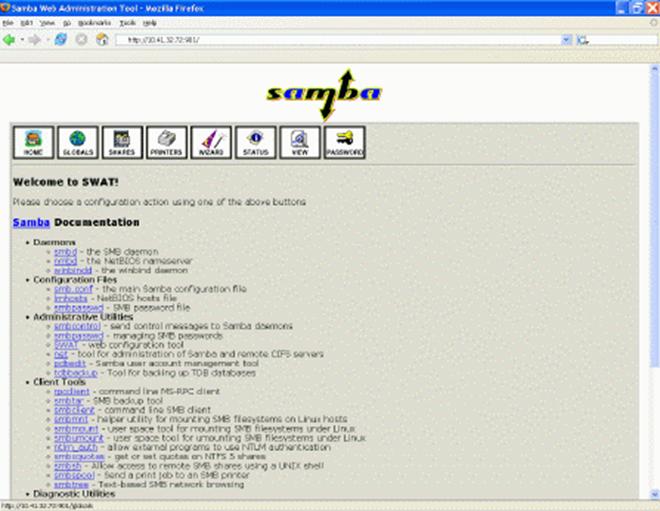Click the 'Client Tools' list heading
This screenshot has height=511, width=660.
(x=59, y=382)
